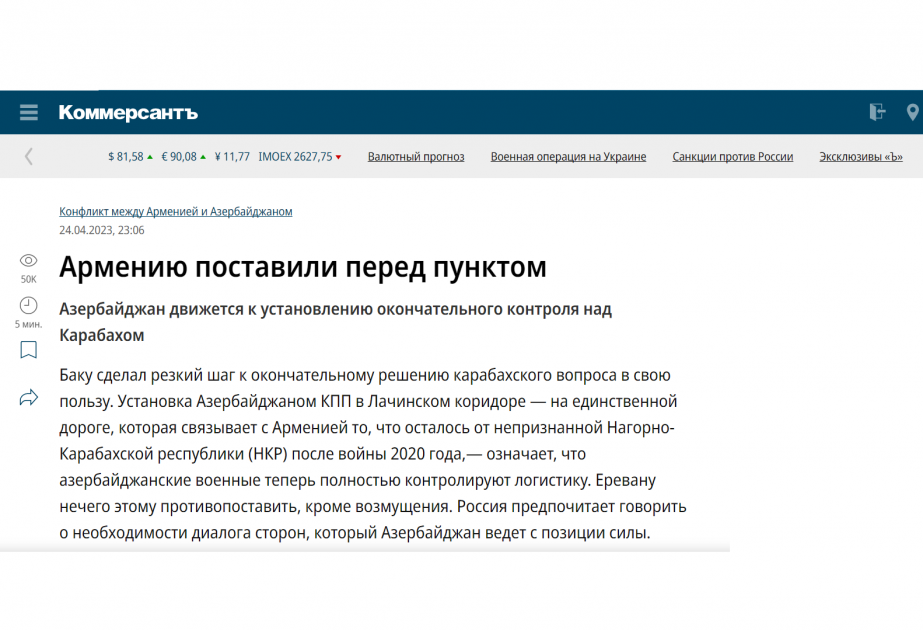Open Военная операция на Украине section
This screenshot has width=923, height=630.
click(x=568, y=157)
